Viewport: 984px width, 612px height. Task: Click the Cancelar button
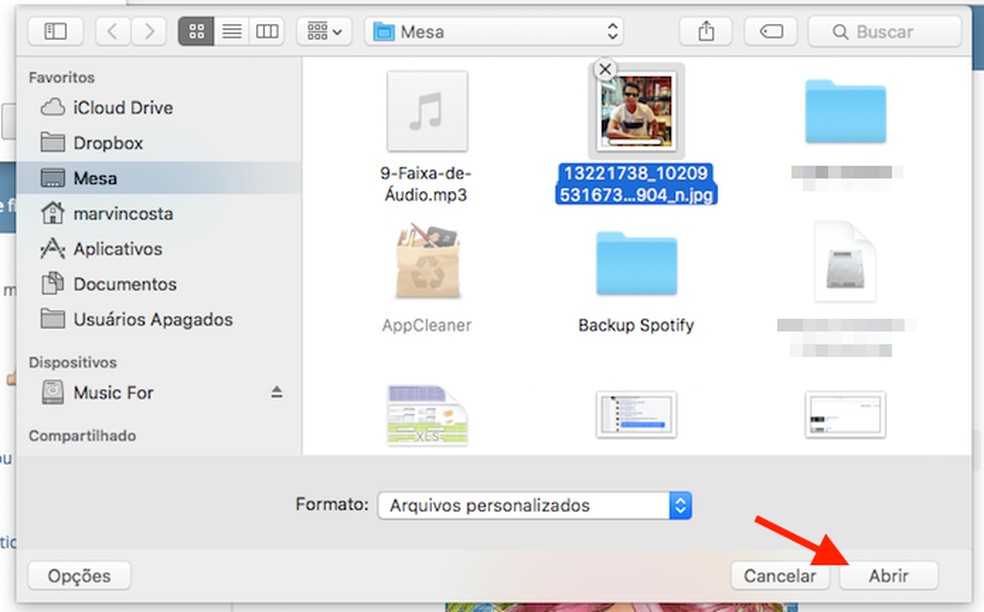779,576
